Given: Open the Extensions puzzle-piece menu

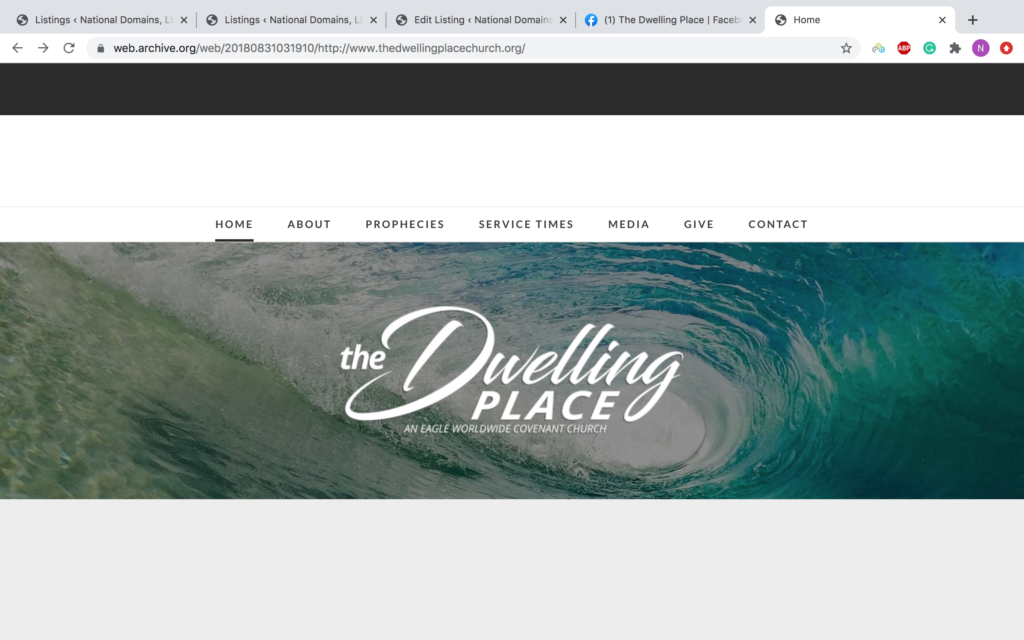Looking at the screenshot, I should 955,48.
